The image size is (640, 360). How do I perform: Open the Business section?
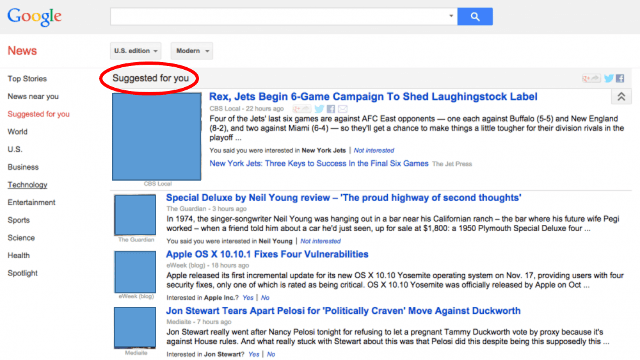(x=23, y=167)
